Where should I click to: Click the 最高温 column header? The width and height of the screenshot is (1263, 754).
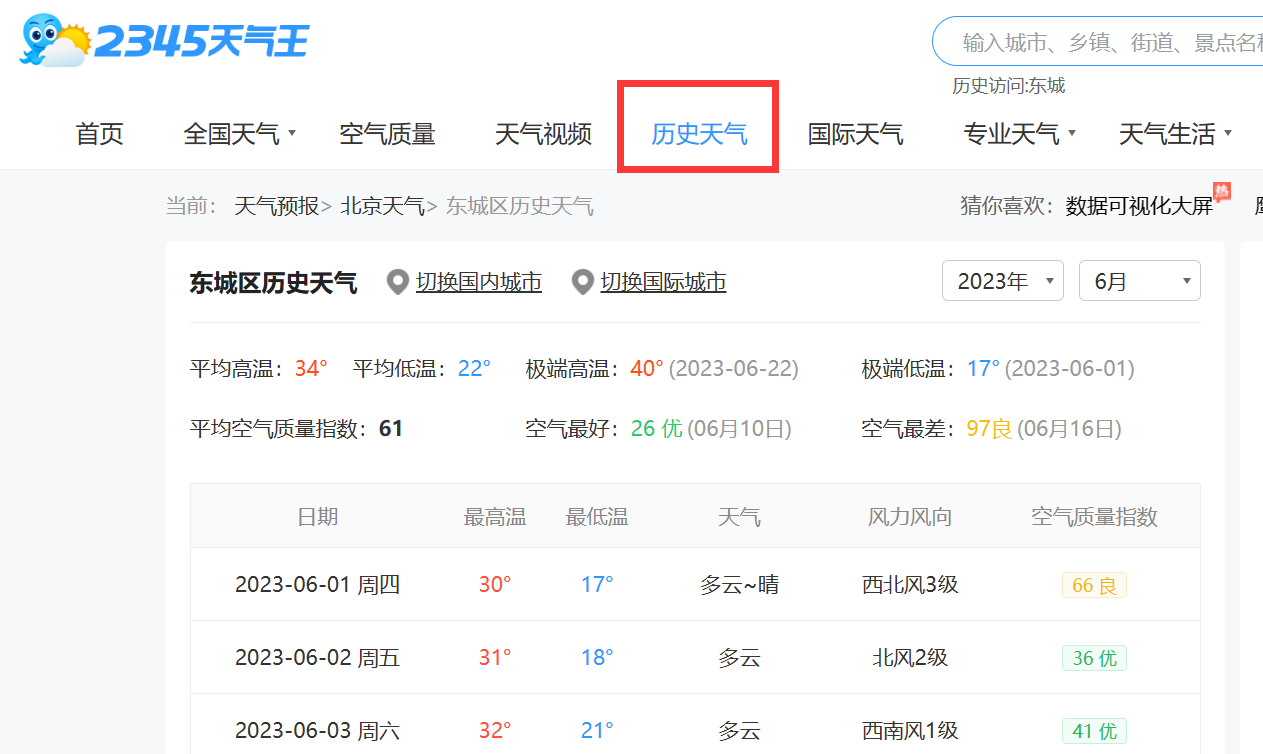pyautogui.click(x=495, y=517)
